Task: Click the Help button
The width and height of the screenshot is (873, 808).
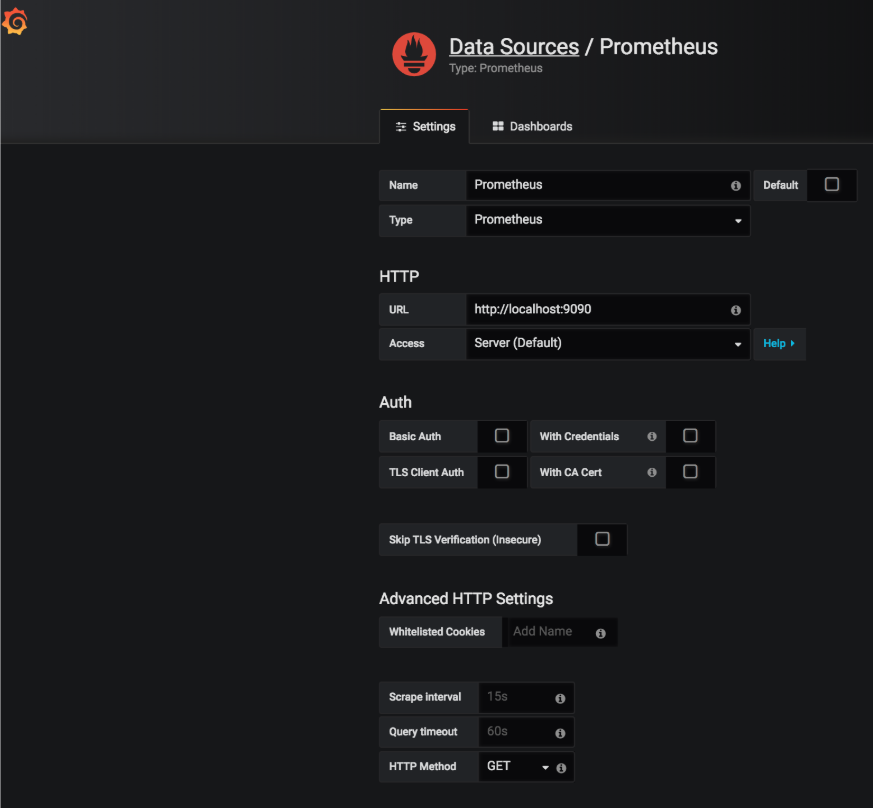Action: [x=779, y=343]
